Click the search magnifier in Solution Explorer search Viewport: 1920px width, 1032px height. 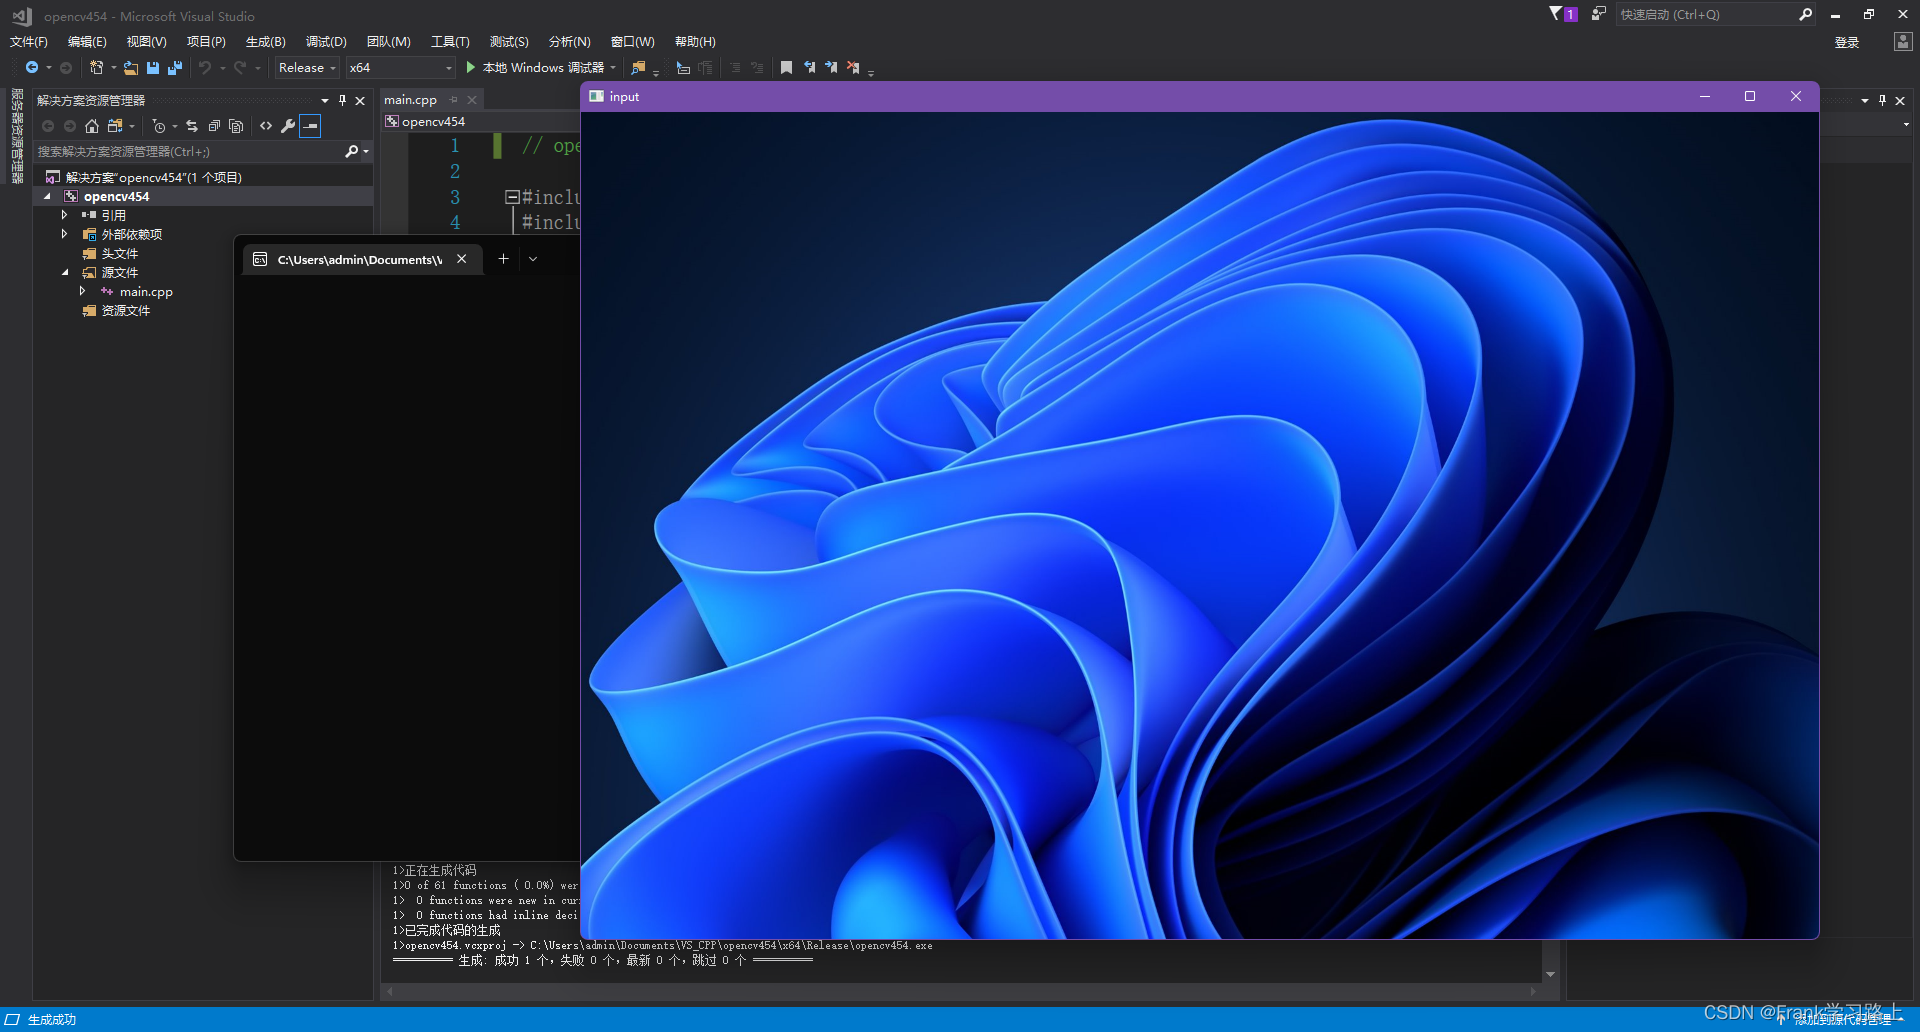pyautogui.click(x=352, y=152)
